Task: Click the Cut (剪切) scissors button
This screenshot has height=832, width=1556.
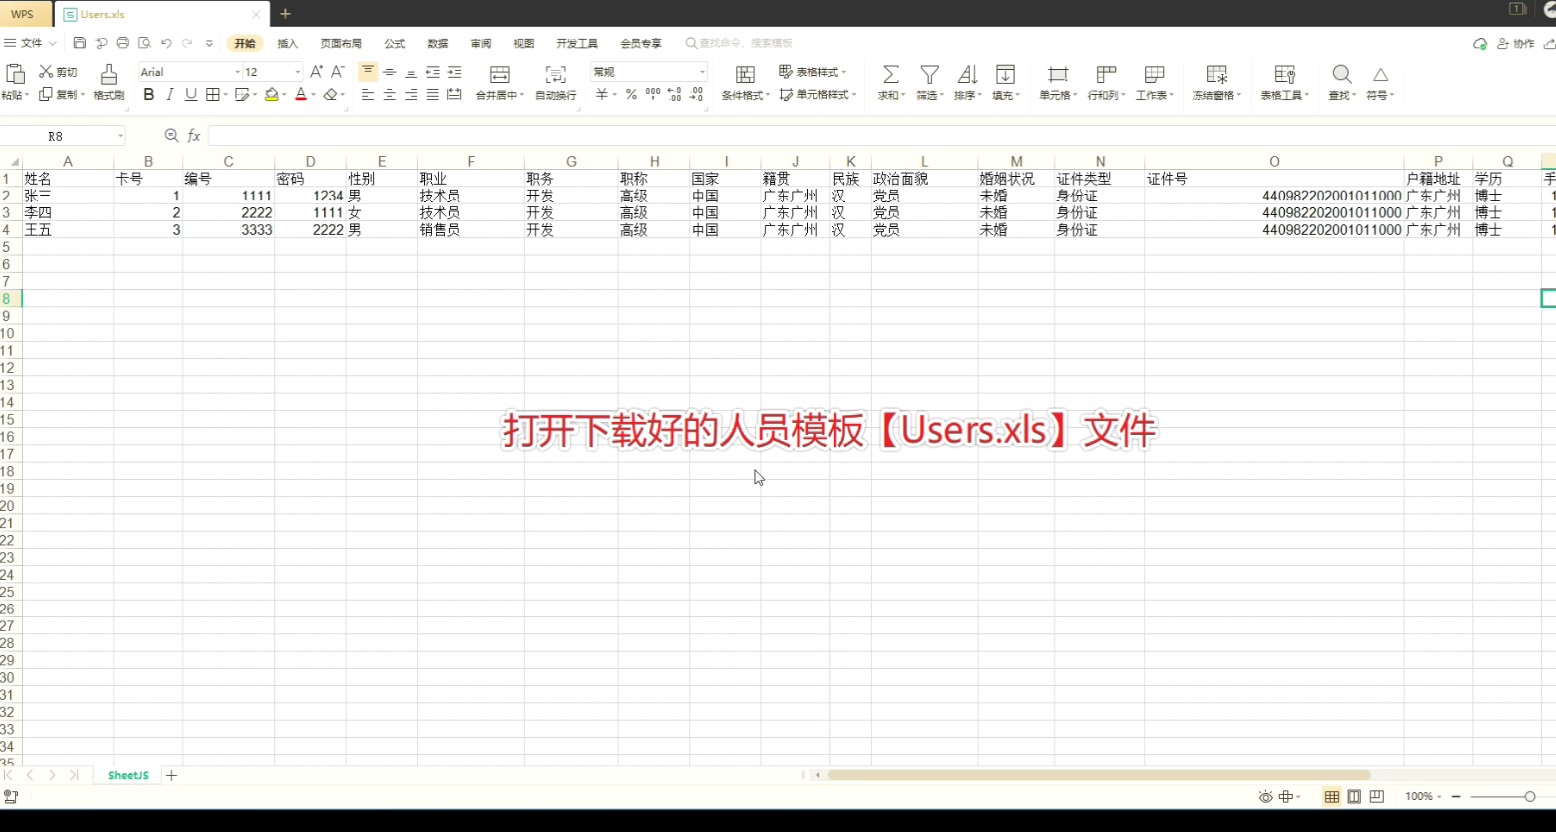Action: pyautogui.click(x=58, y=72)
